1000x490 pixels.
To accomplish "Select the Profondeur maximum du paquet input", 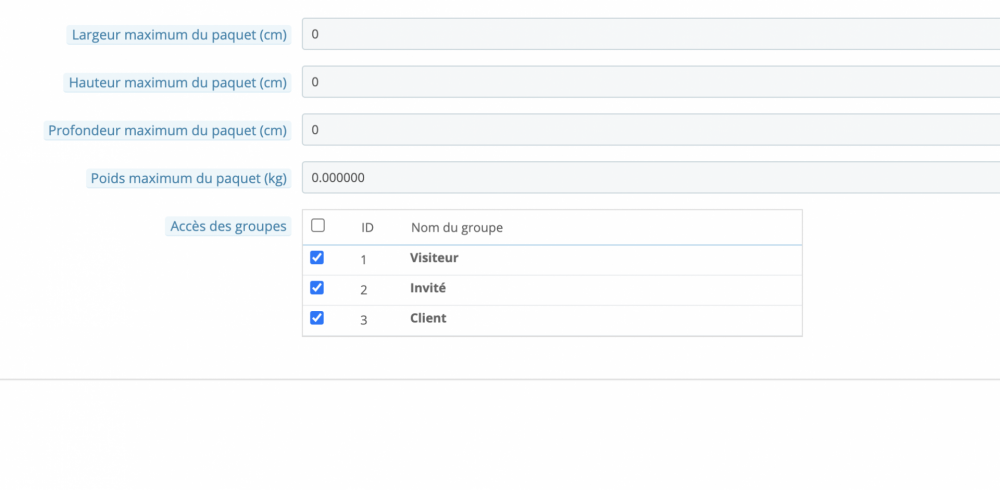I will (x=650, y=130).
